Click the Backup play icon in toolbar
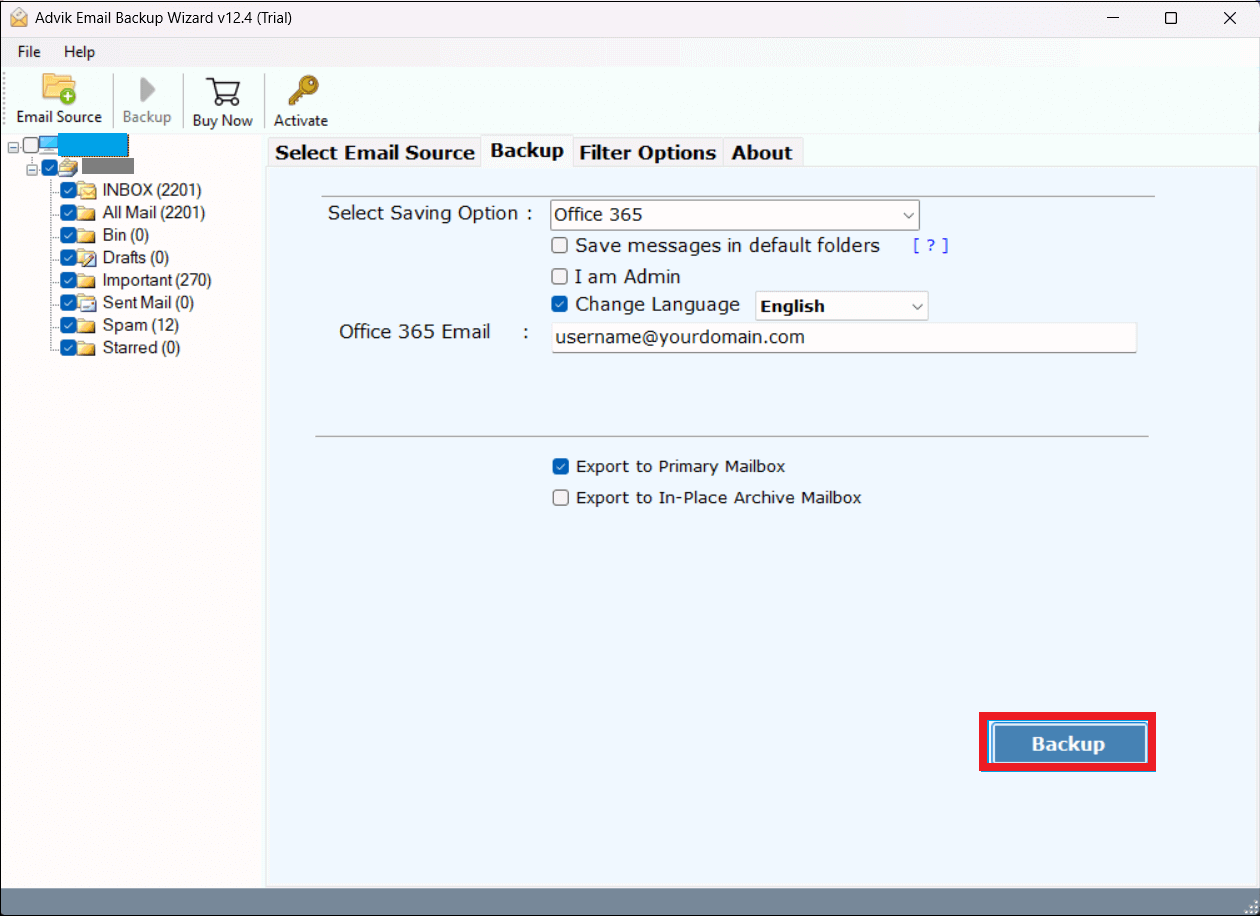Image resolution: width=1260 pixels, height=916 pixels. [x=147, y=89]
